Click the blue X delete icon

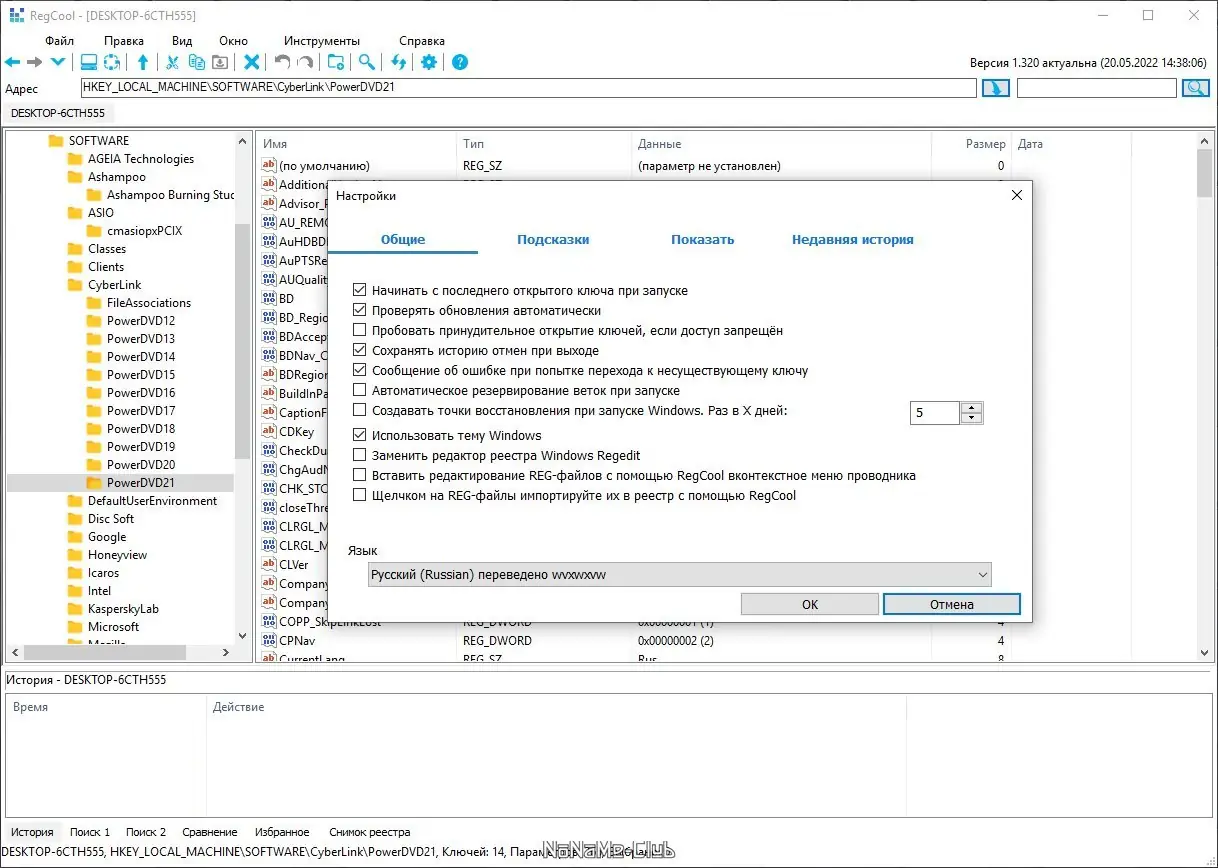(252, 62)
